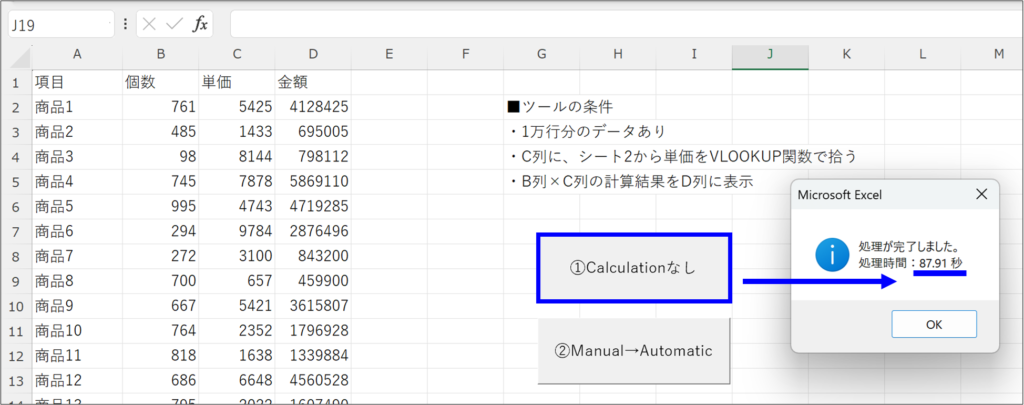The height and width of the screenshot is (405, 1024).
Task: Select cell with value 4128425
Action: click(x=313, y=107)
